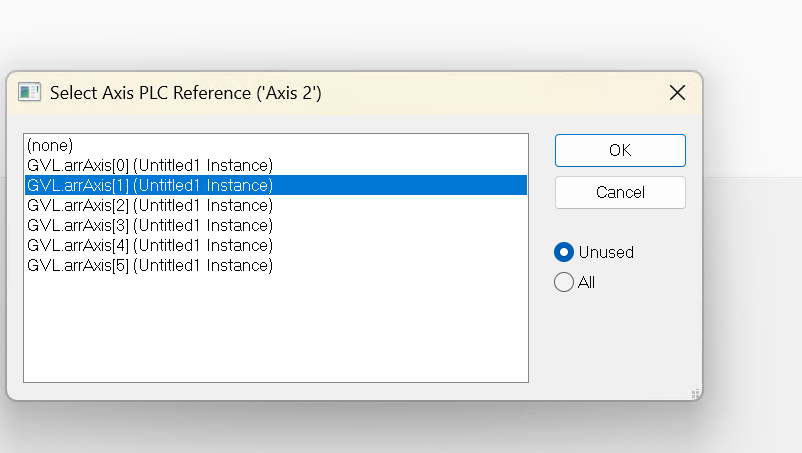Click the dialog icon in the title bar

coord(30,93)
